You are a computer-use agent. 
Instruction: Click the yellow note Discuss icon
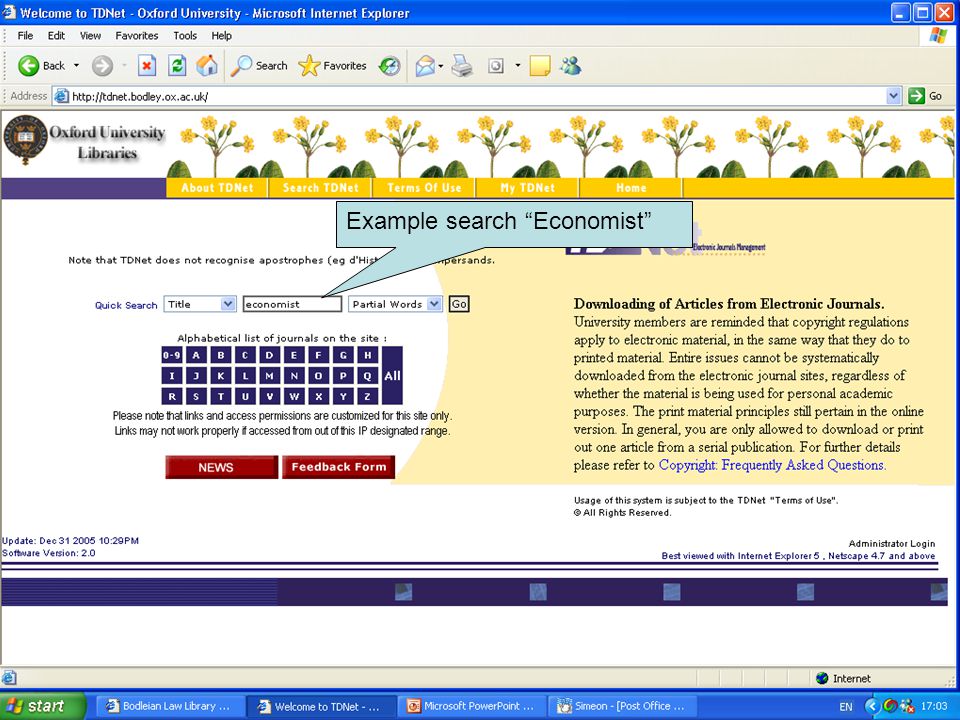(539, 66)
